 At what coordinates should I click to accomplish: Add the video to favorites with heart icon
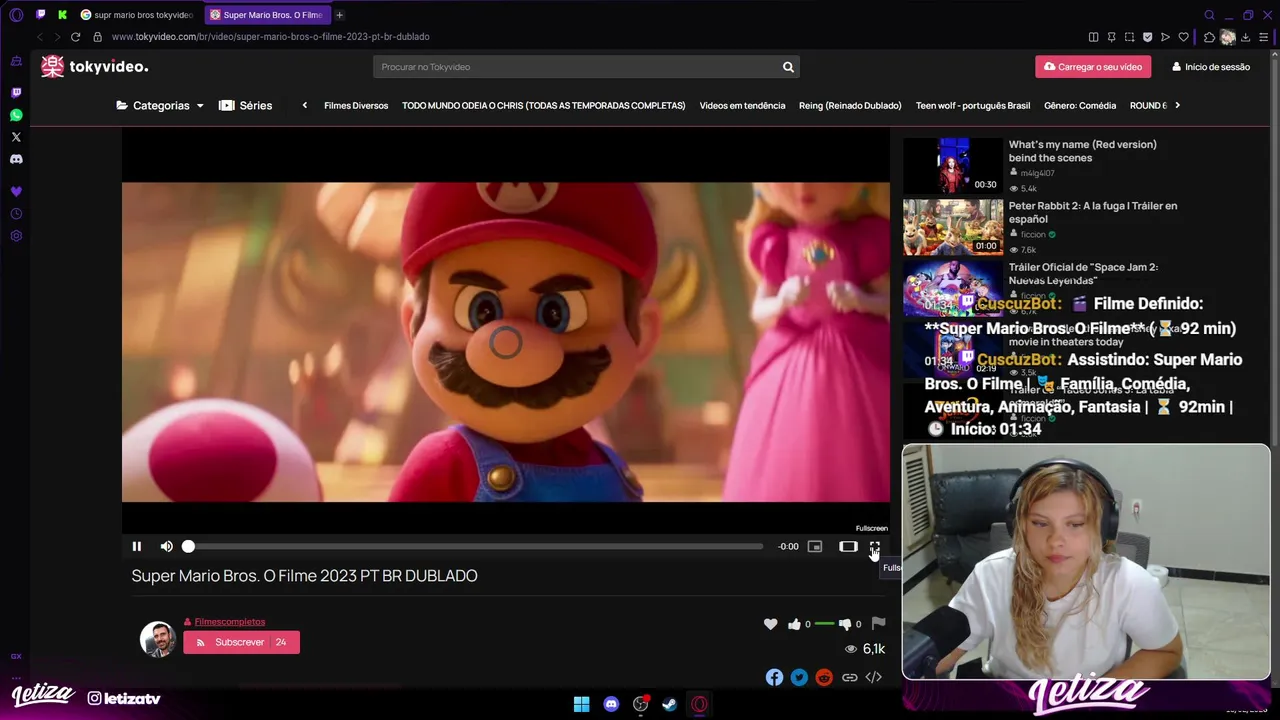tap(770, 624)
